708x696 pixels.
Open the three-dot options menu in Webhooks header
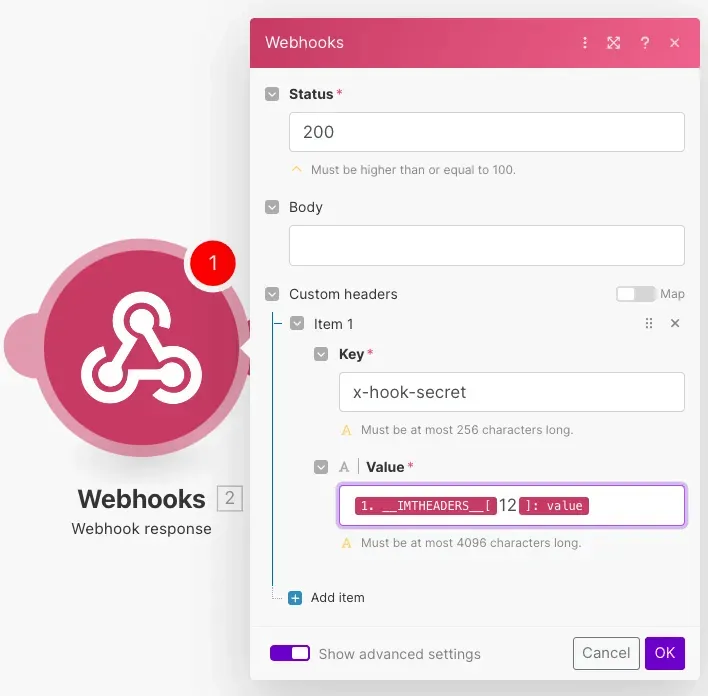point(585,43)
